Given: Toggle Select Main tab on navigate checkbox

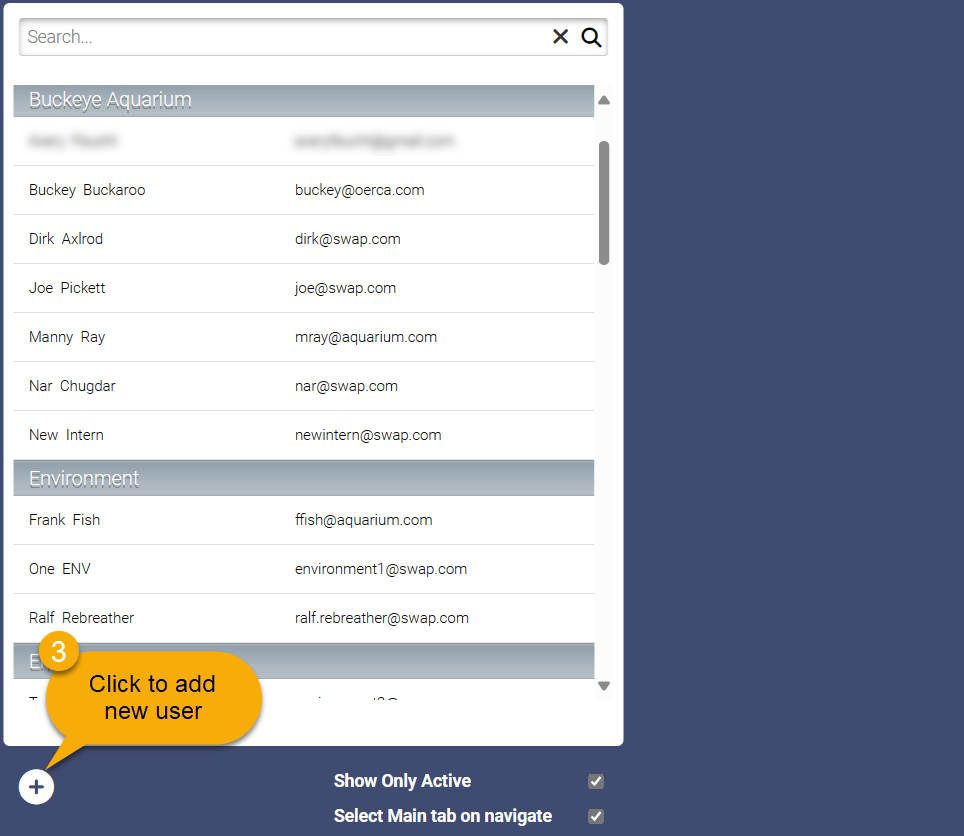Looking at the screenshot, I should 596,816.
